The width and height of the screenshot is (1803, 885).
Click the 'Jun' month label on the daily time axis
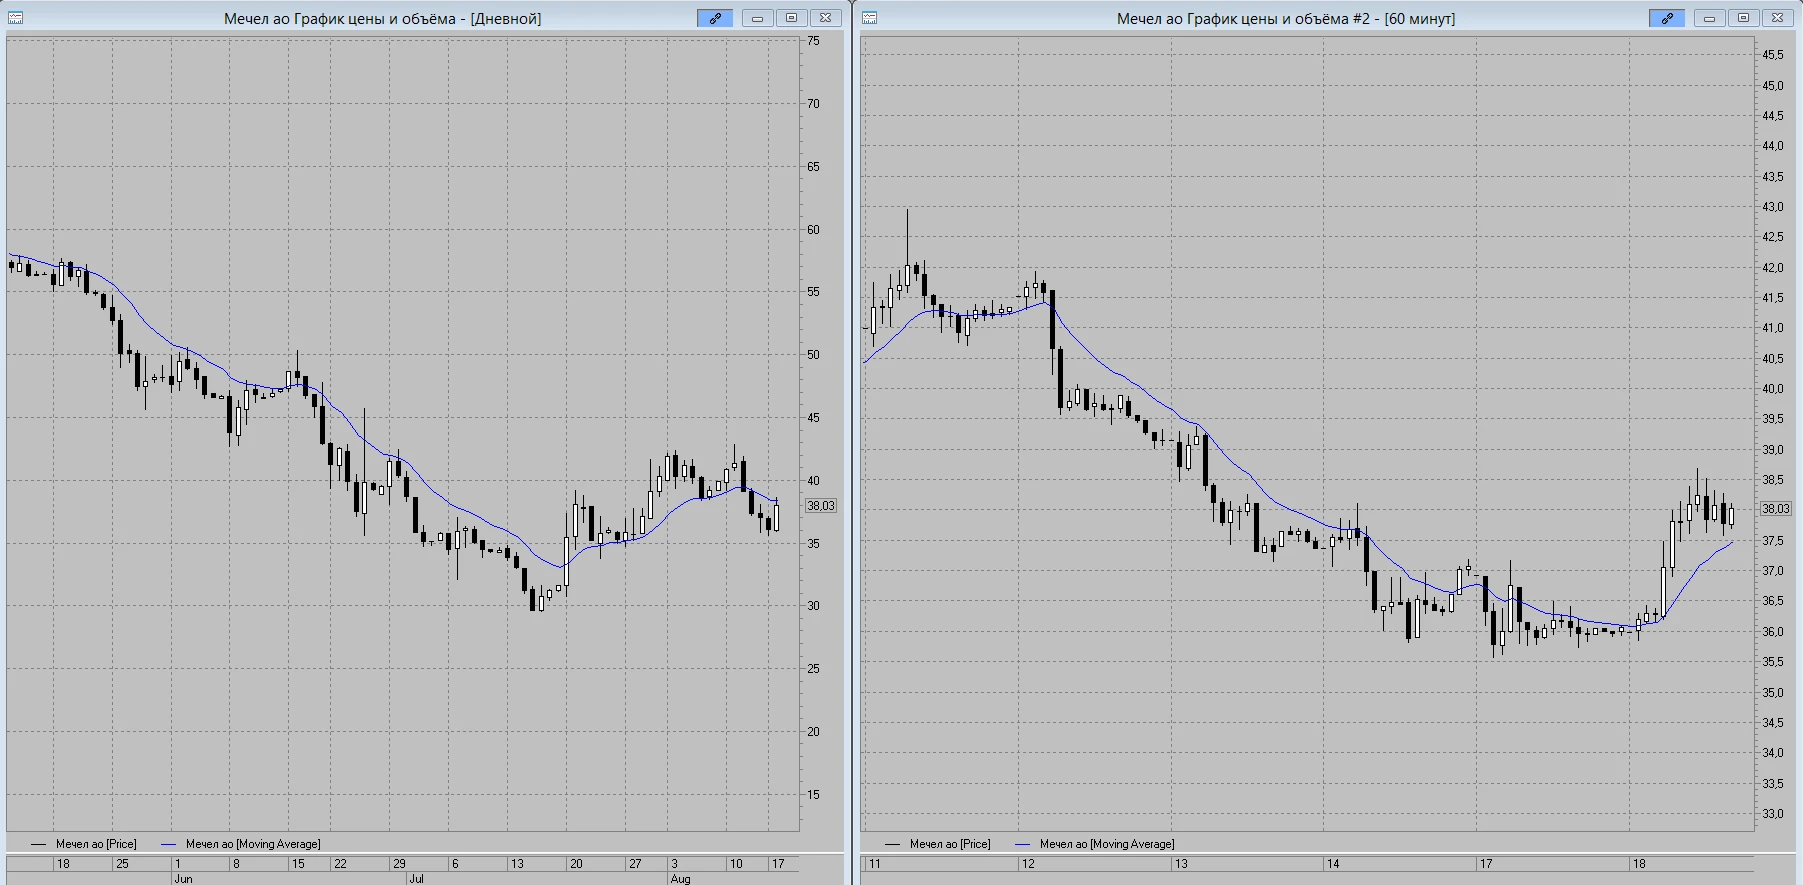(184, 879)
